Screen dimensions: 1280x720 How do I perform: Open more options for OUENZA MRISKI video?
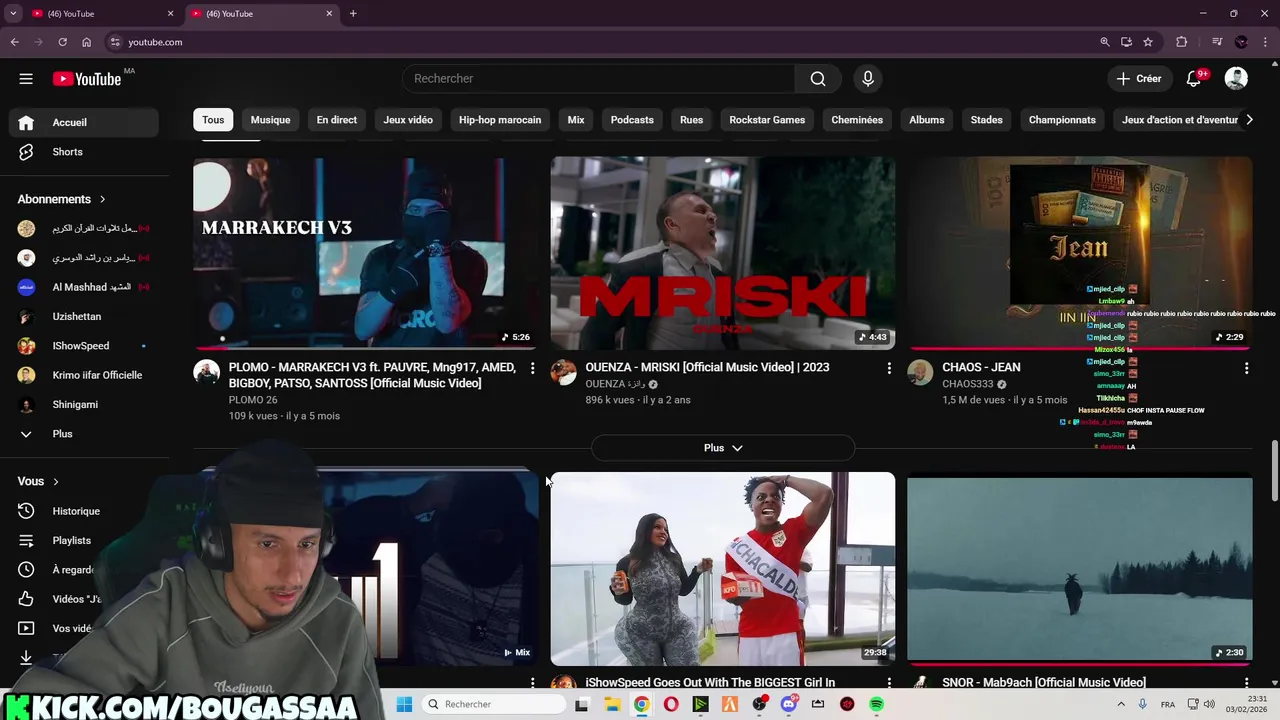(889, 369)
